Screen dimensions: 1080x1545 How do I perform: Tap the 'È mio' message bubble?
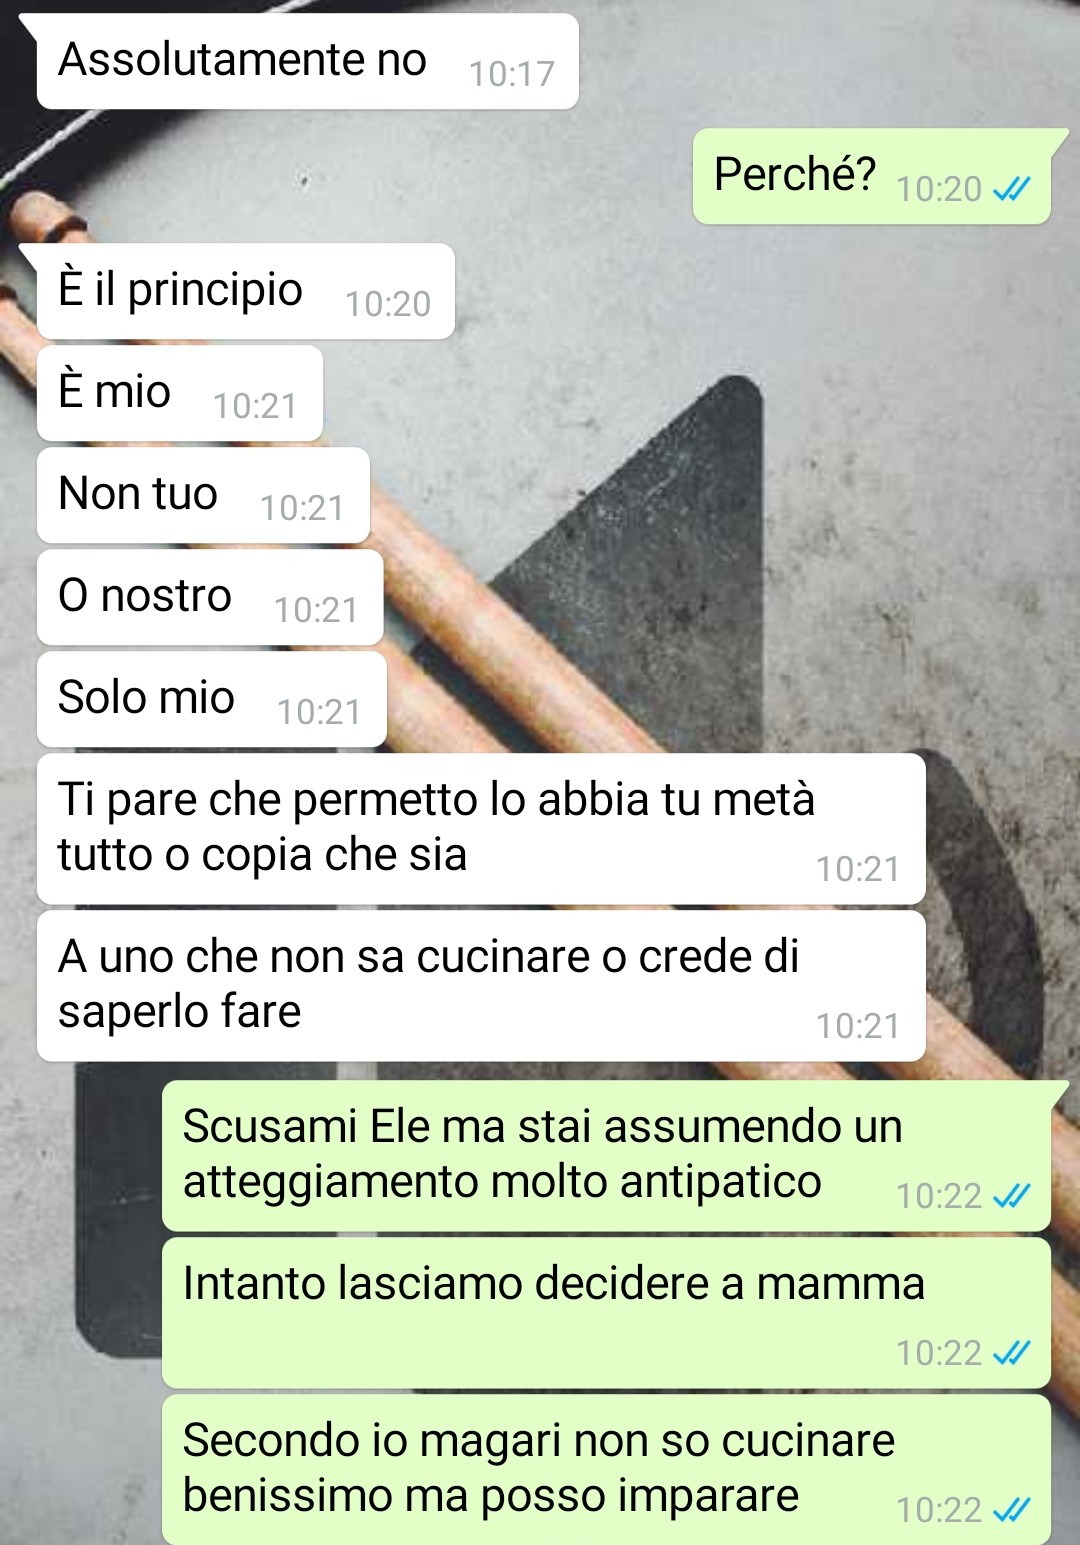click(x=180, y=393)
